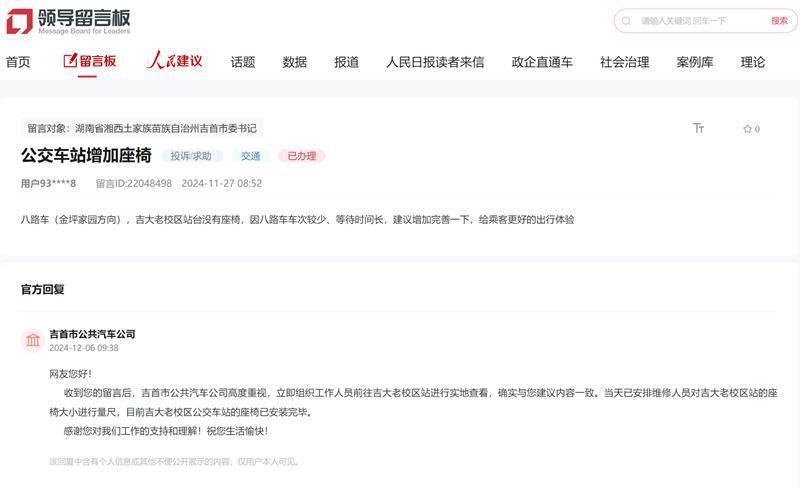Select the 留言板 tab
Screen dimensions: 800x488
coord(90,61)
